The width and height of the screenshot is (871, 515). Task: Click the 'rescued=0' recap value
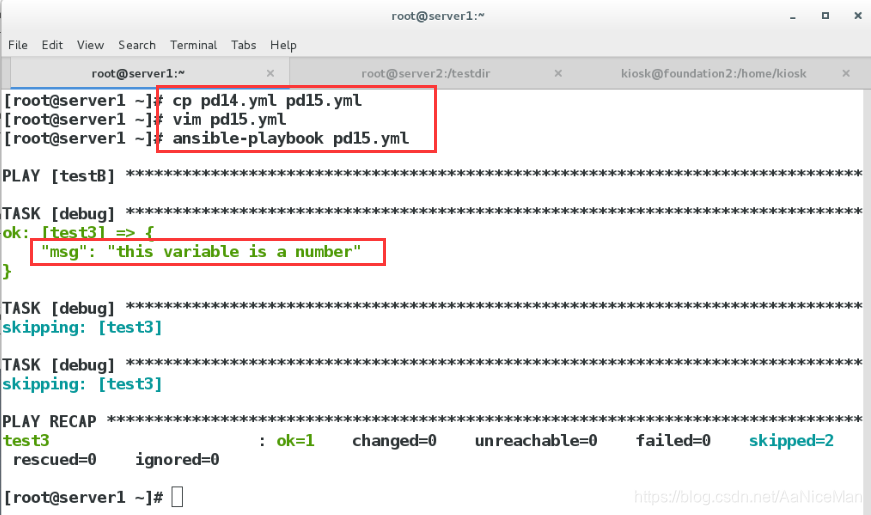coord(54,459)
